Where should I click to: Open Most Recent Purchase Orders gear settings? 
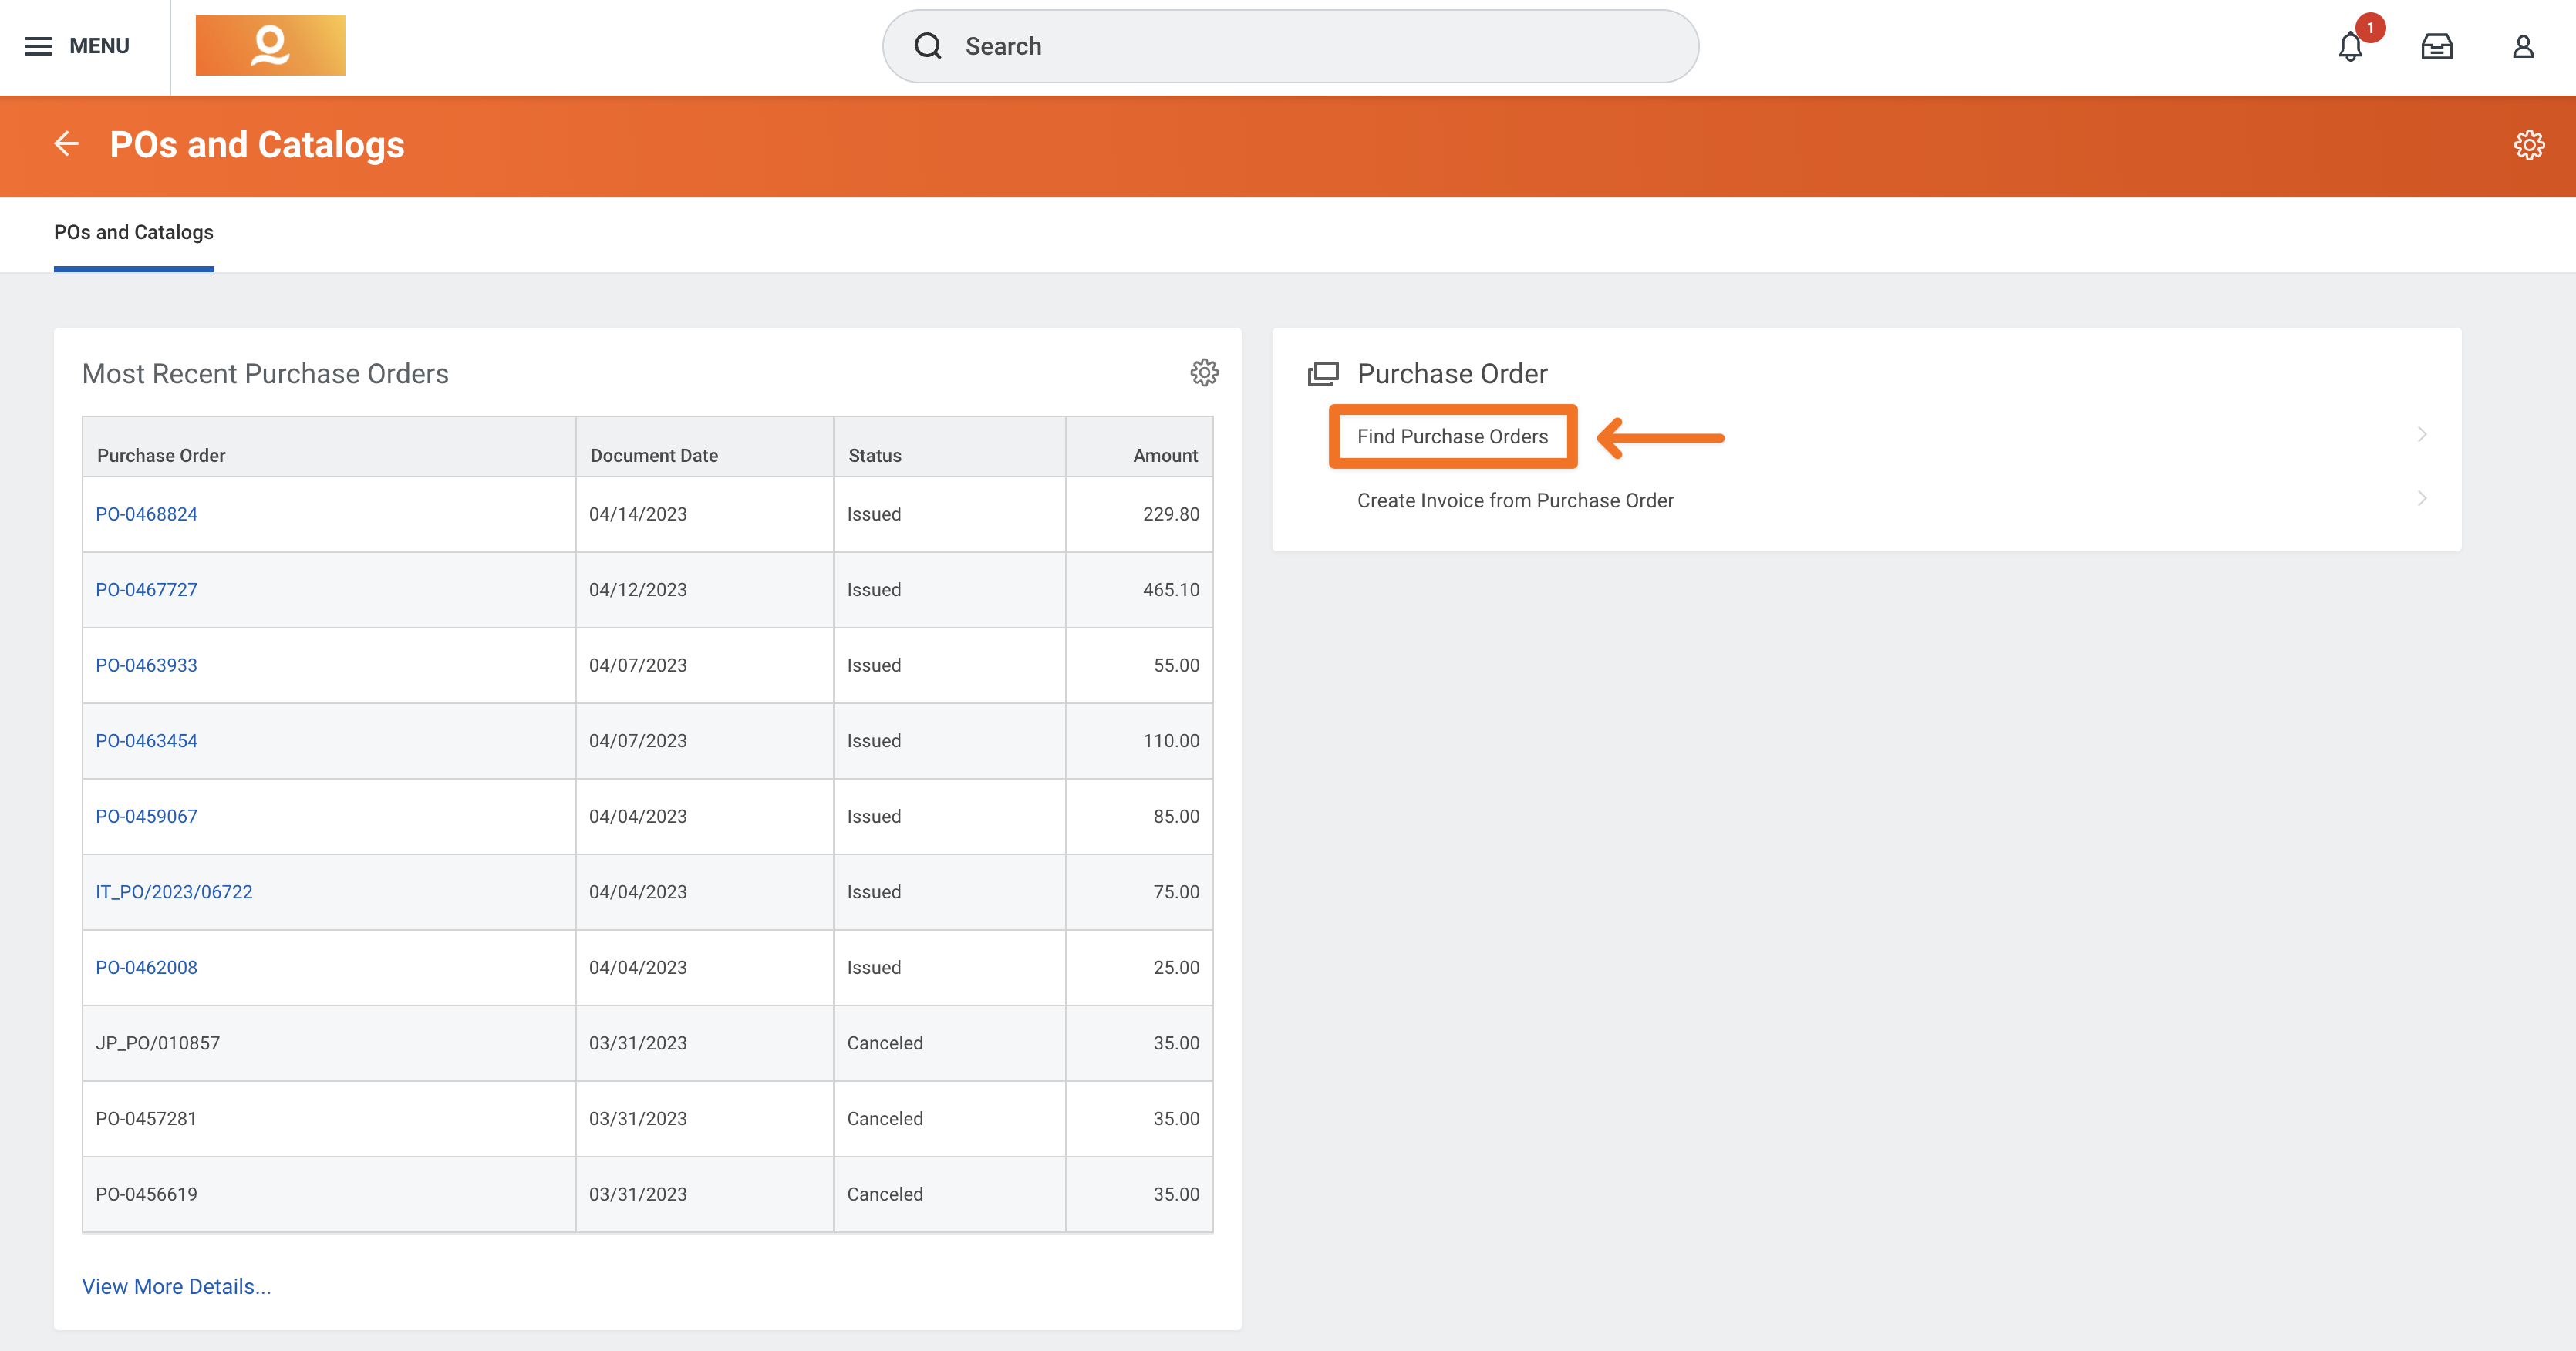coord(1204,373)
